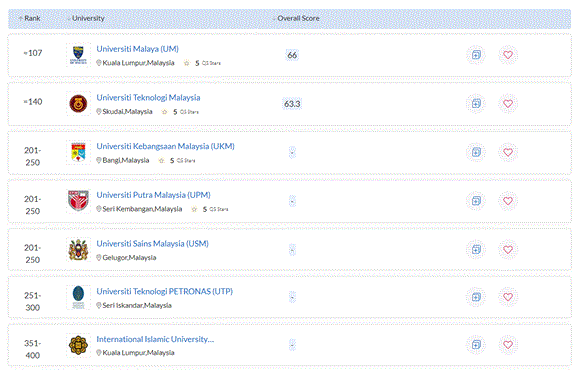The image size is (576, 370).
Task: Click rank =107 cell
Action: pos(33,53)
